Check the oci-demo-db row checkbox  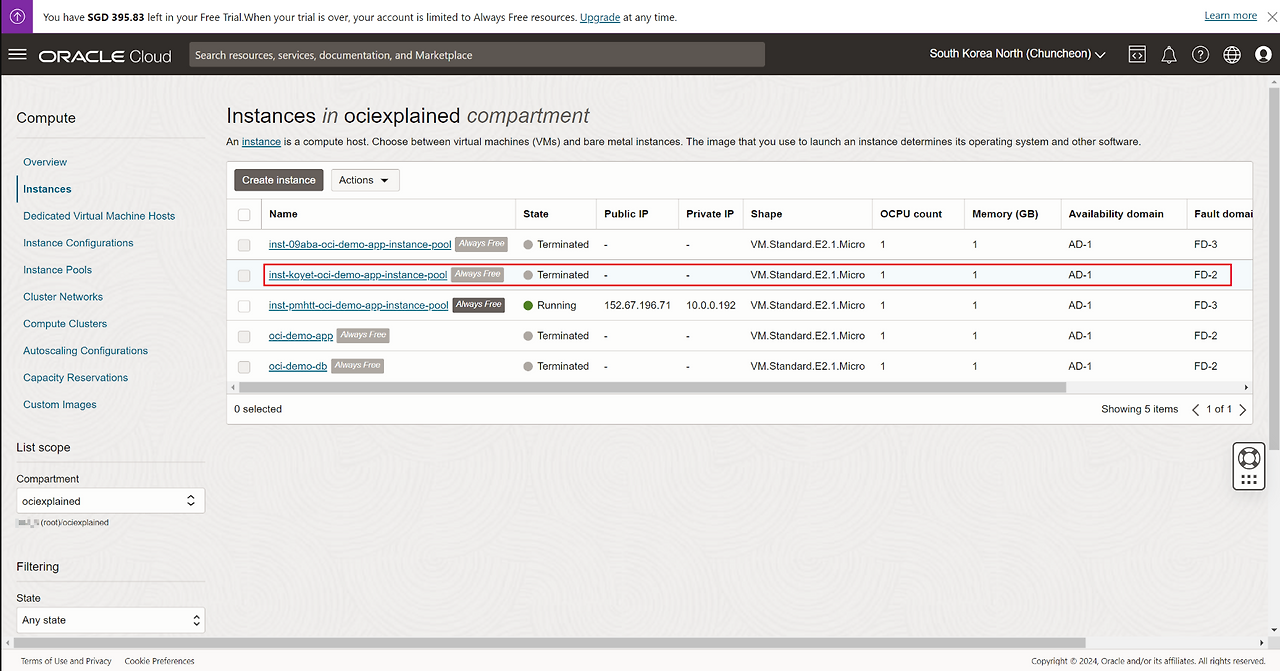[244, 367]
